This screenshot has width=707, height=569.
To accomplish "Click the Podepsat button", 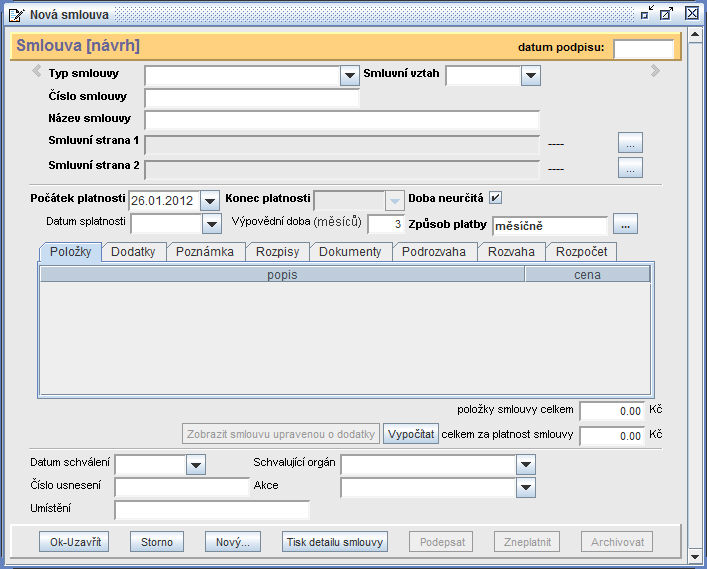I will pos(441,542).
